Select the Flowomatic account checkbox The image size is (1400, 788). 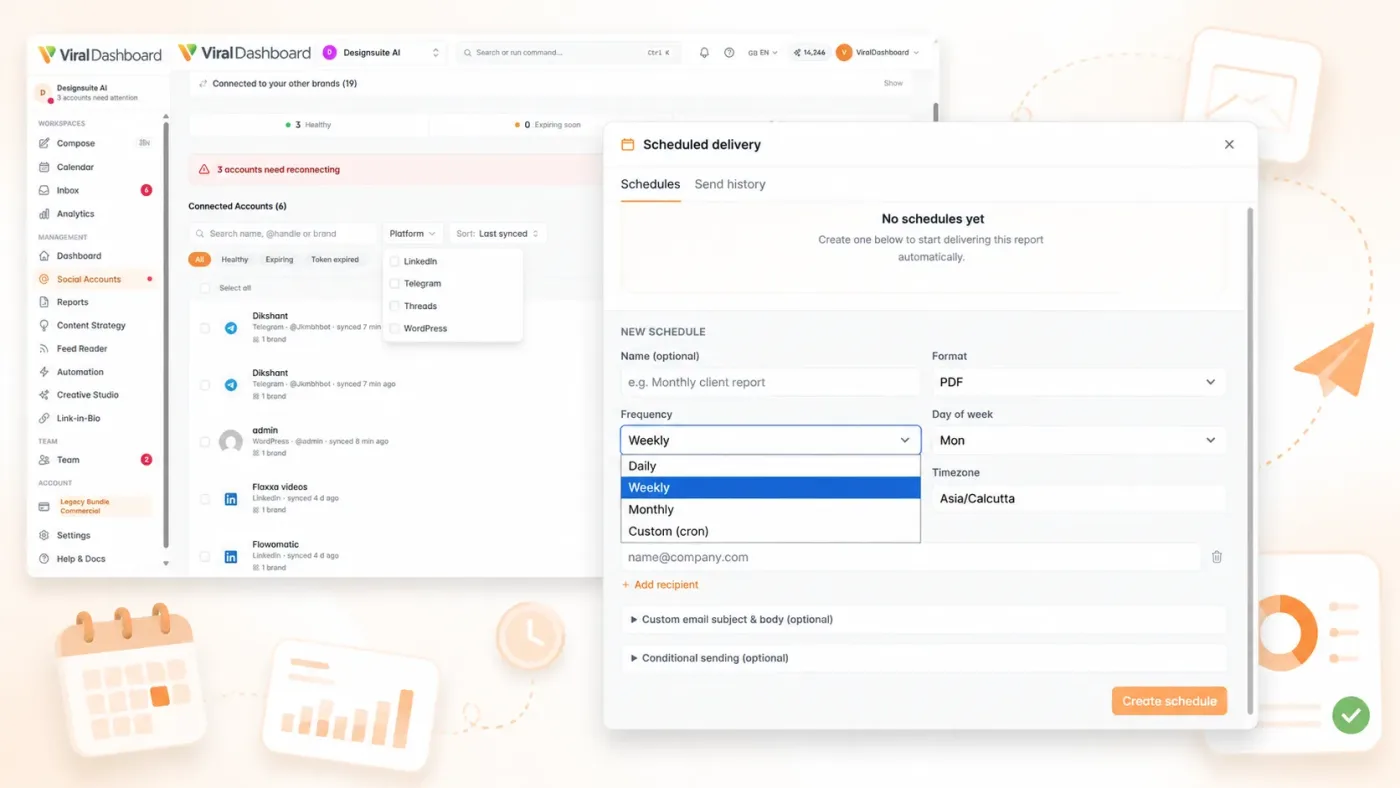click(205, 556)
